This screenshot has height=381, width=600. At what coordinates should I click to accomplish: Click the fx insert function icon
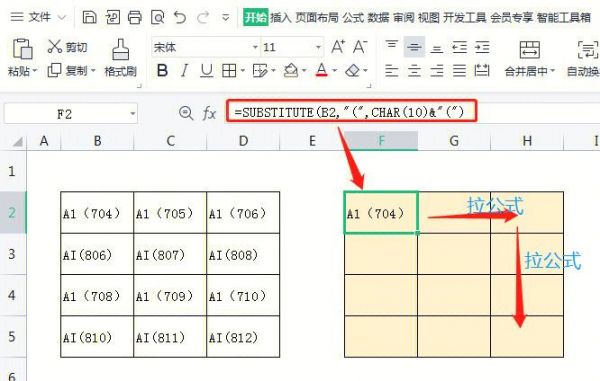pyautogui.click(x=209, y=113)
